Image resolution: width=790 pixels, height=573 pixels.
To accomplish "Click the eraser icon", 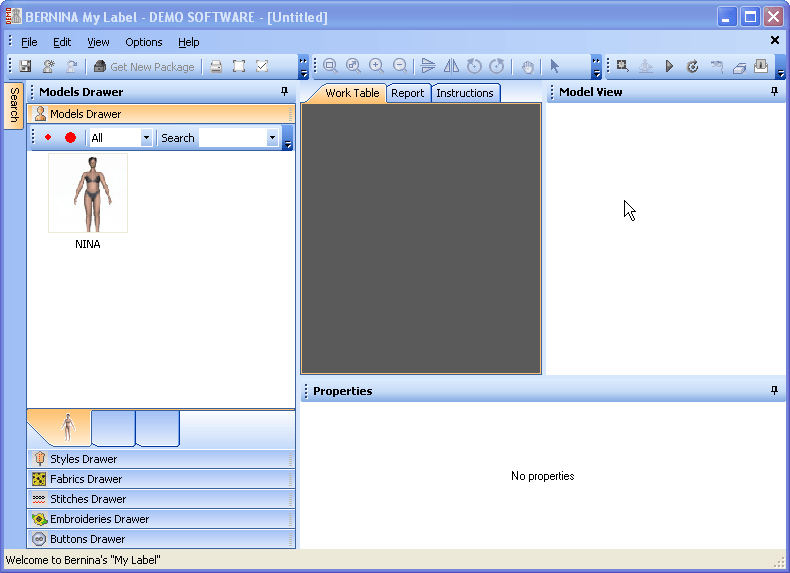I will [x=739, y=67].
